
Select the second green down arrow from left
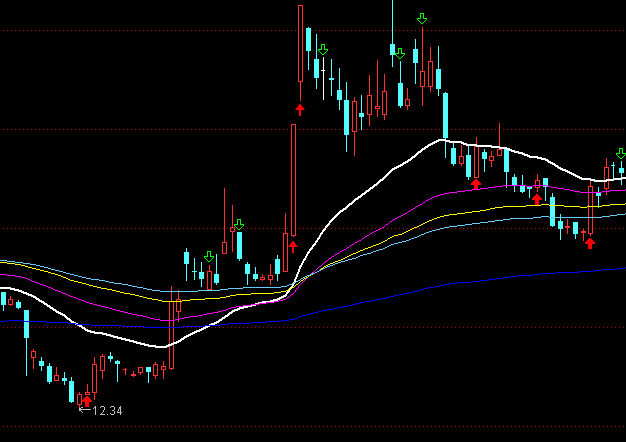[239, 224]
